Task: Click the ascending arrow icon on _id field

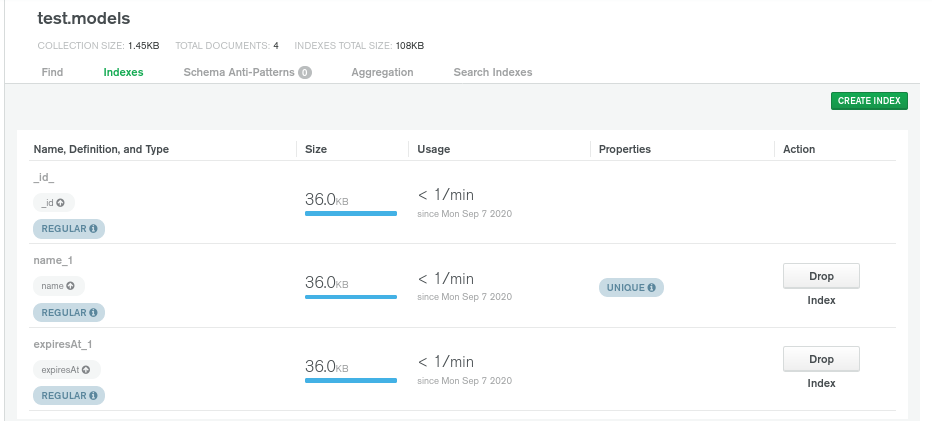Action: (x=60, y=203)
